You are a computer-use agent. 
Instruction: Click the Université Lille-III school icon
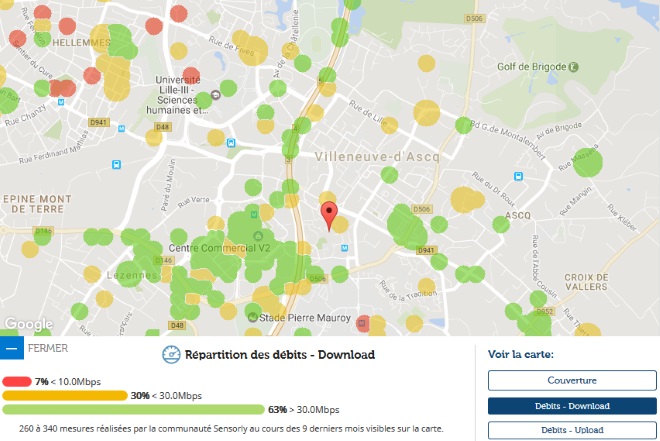pyautogui.click(x=216, y=96)
